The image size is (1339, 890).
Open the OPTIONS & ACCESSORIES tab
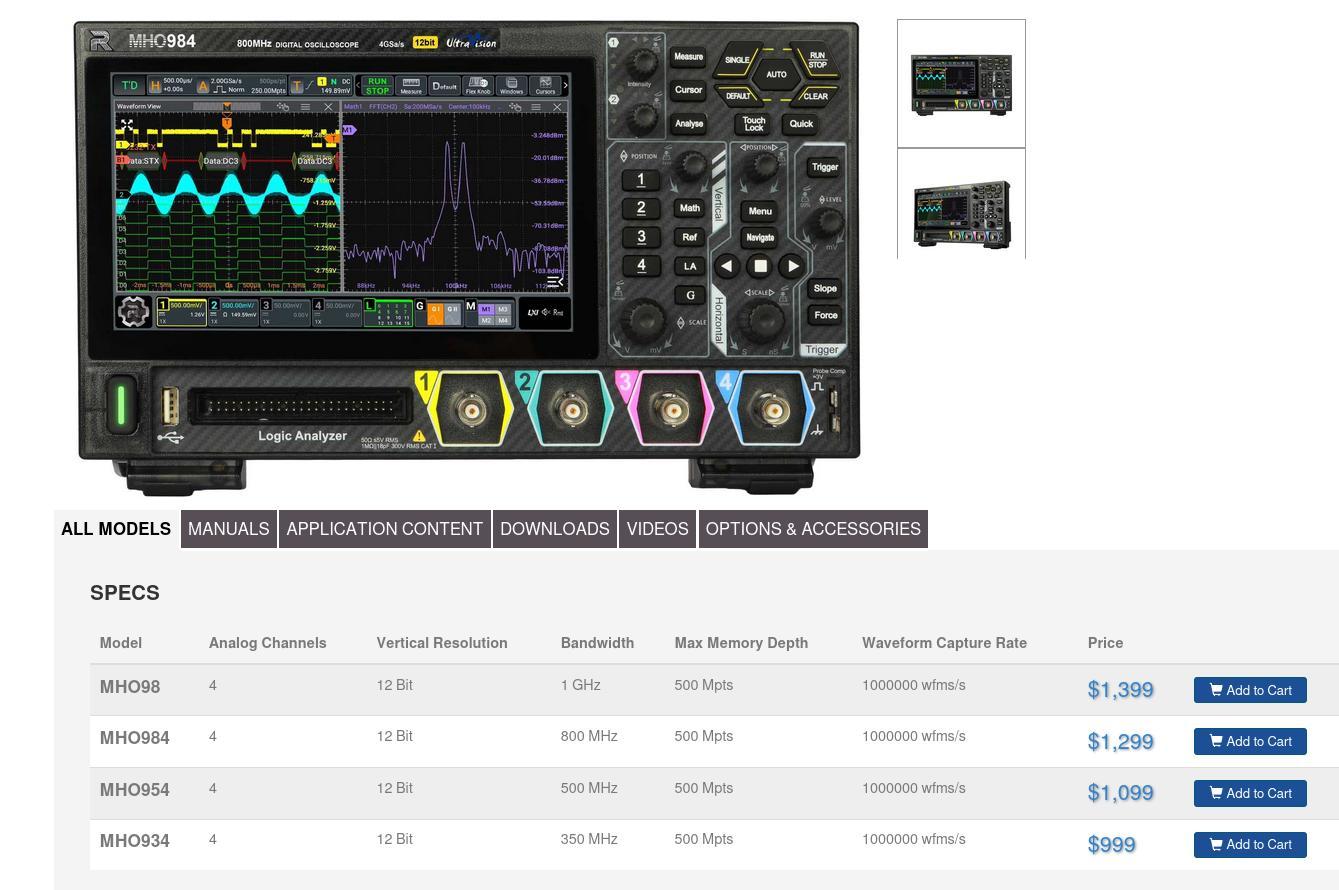click(812, 529)
